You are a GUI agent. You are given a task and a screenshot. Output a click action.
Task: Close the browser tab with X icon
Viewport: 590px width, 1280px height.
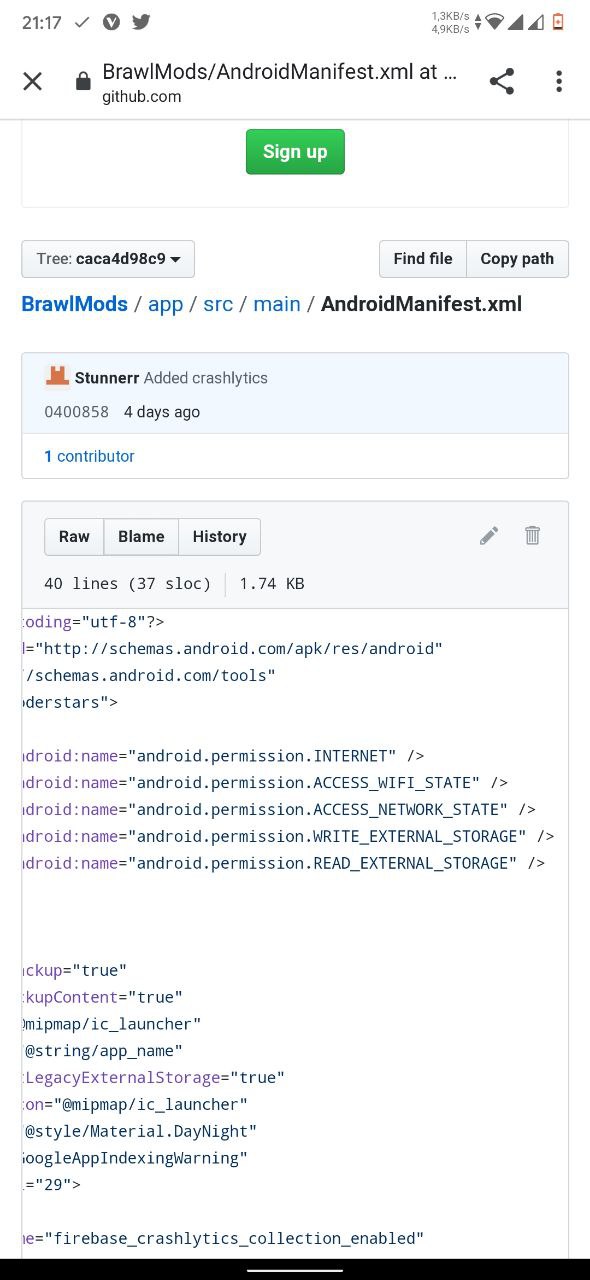coord(32,82)
